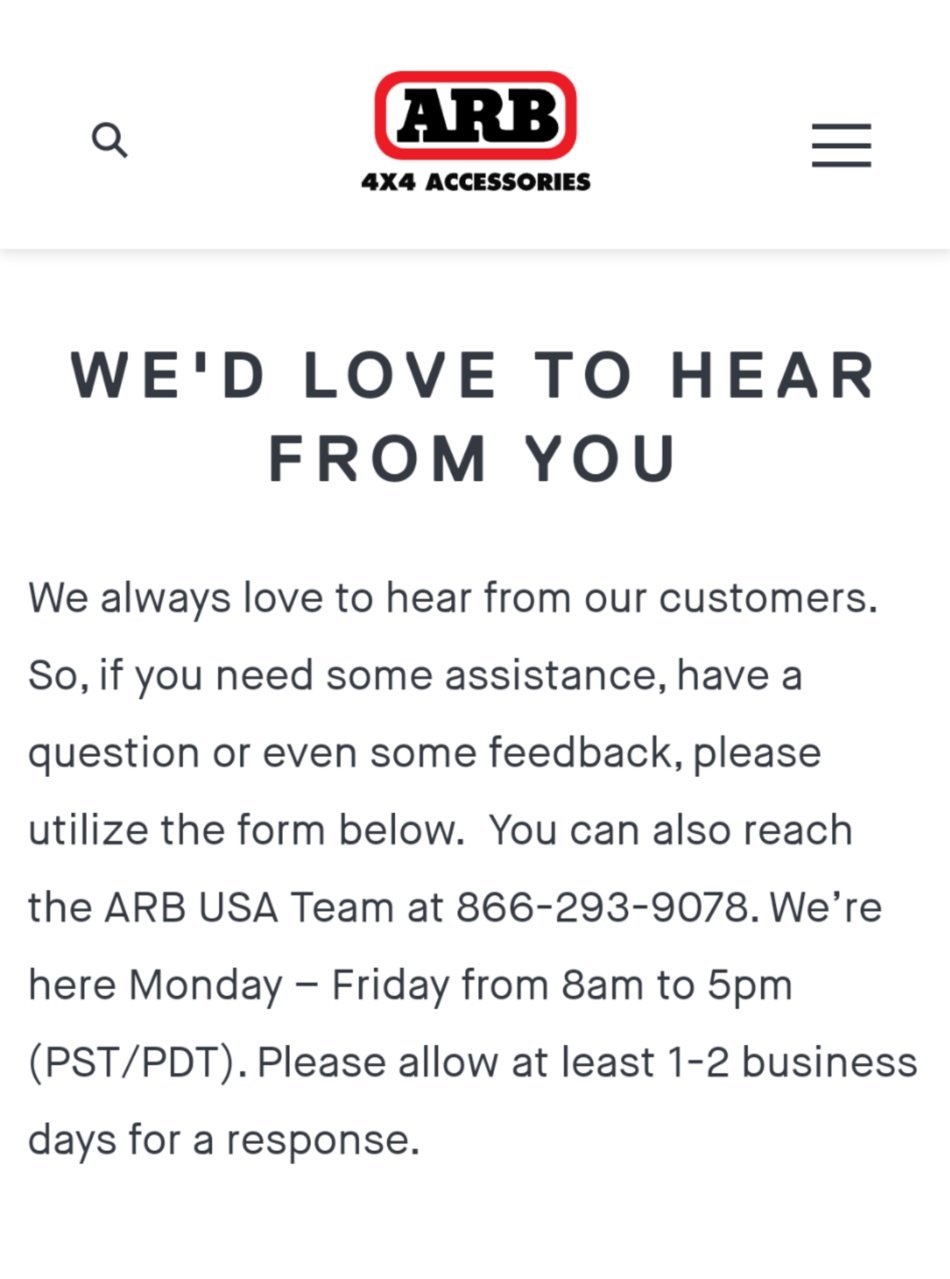This screenshot has width=950, height=1279.
Task: Open the search magnifier icon
Action: pos(110,140)
